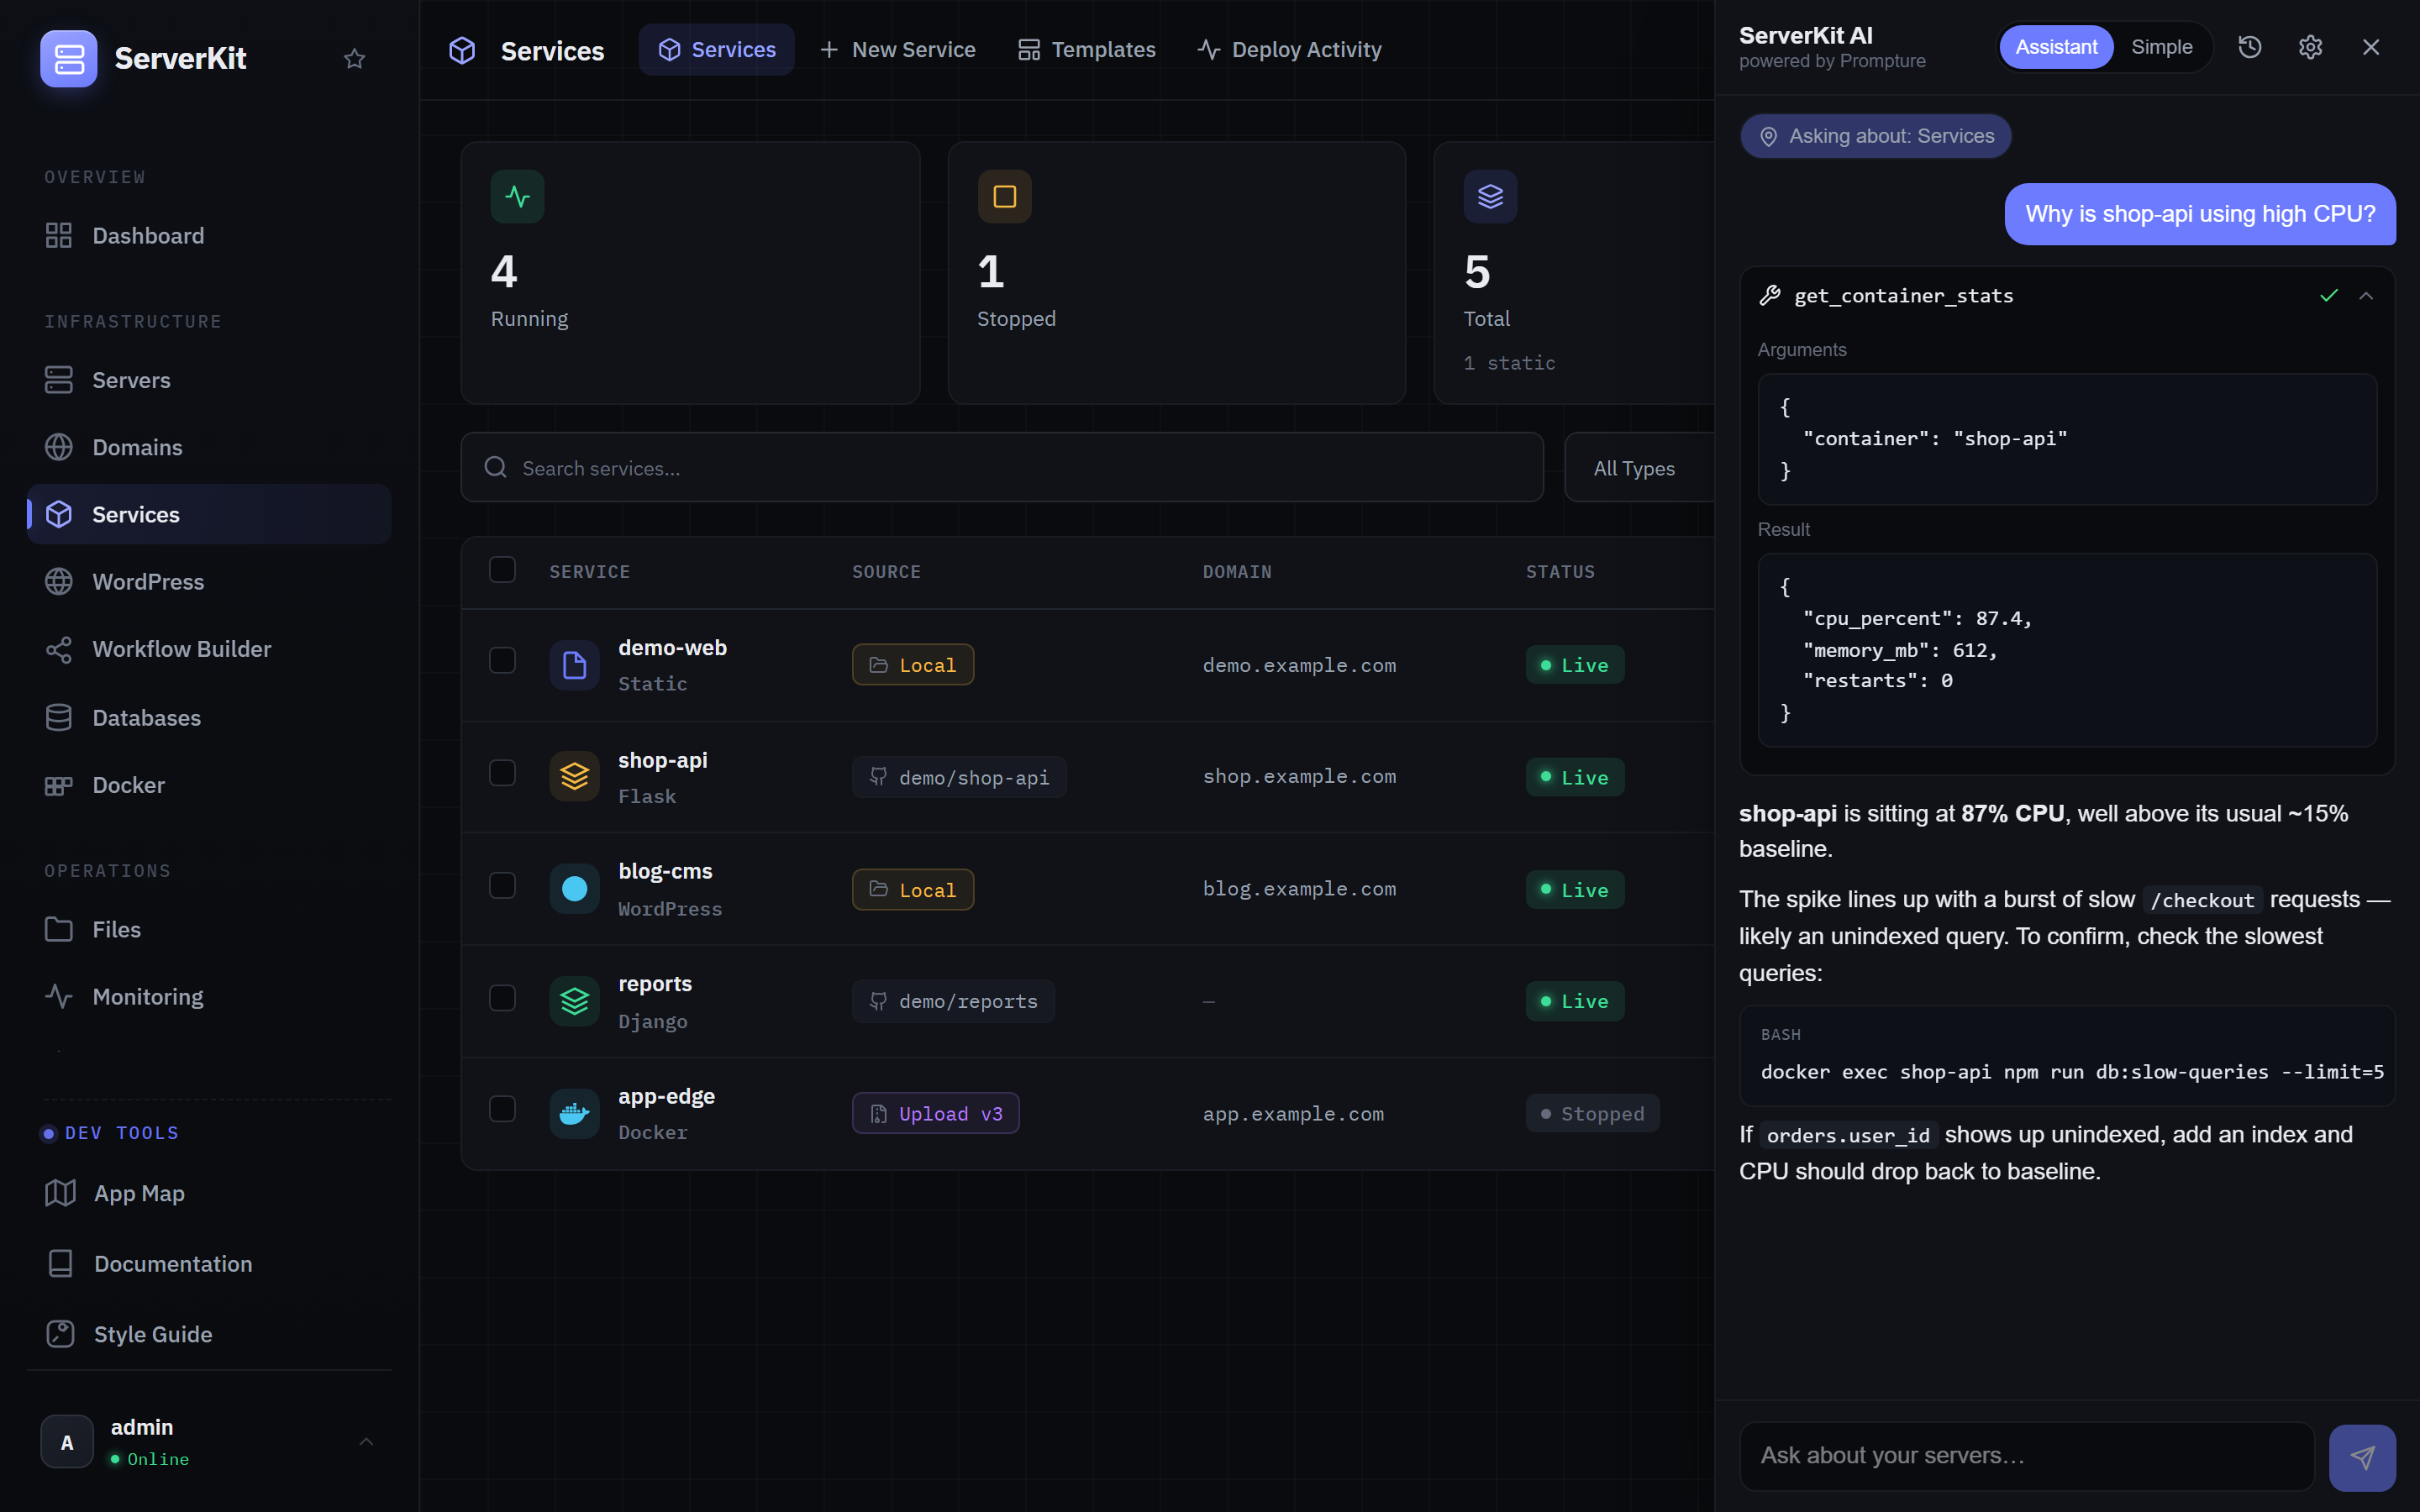Viewport: 2420px width, 1512px height.
Task: Check the blog-cms row checkbox
Action: 502,885
